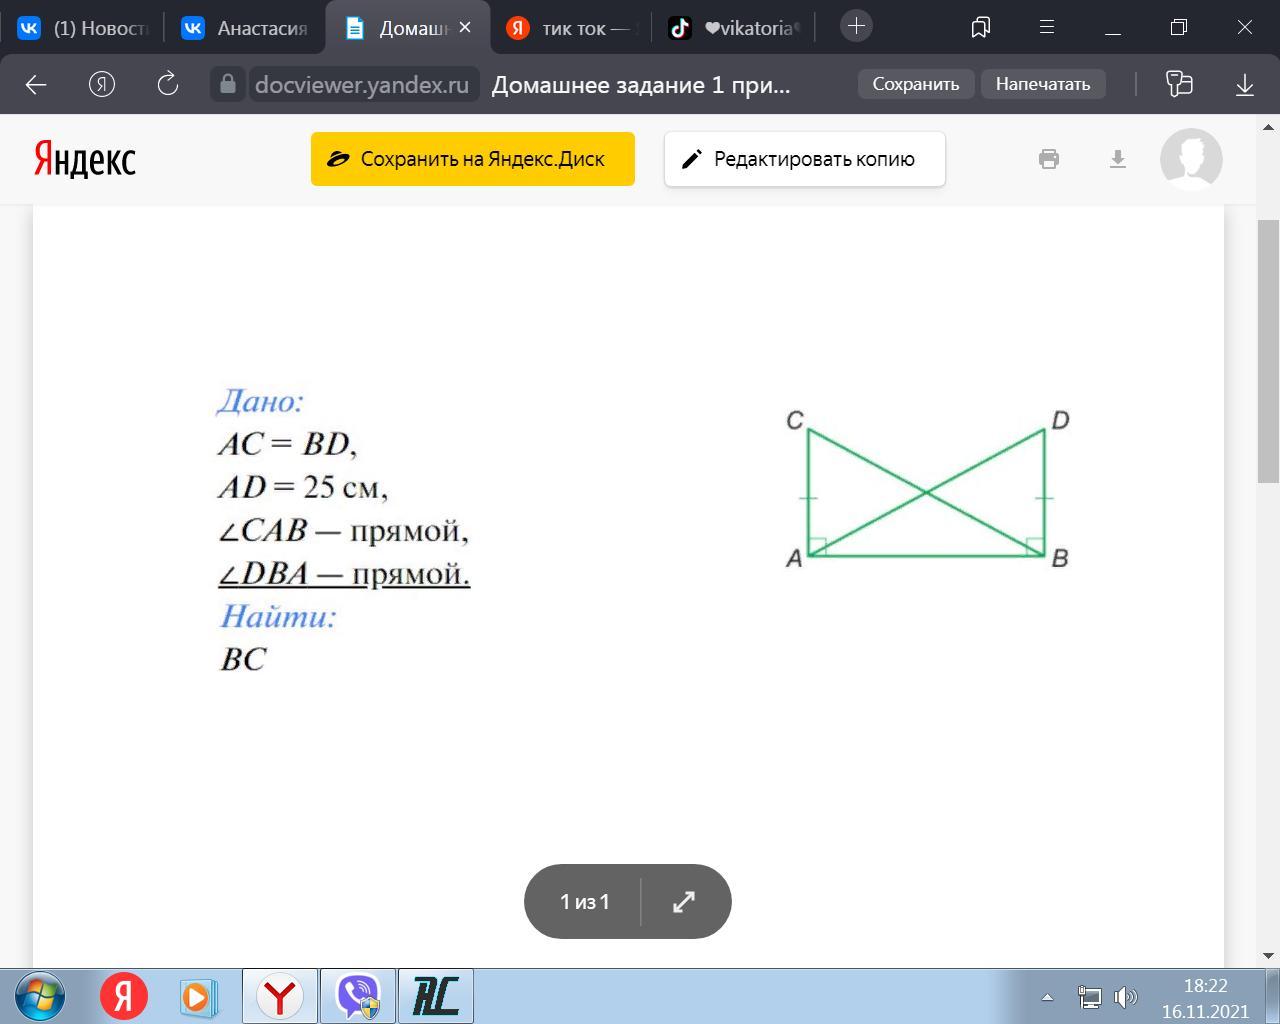Image resolution: width=1280 pixels, height=1024 pixels.
Task: Click the text Дано:
Action: point(260,401)
